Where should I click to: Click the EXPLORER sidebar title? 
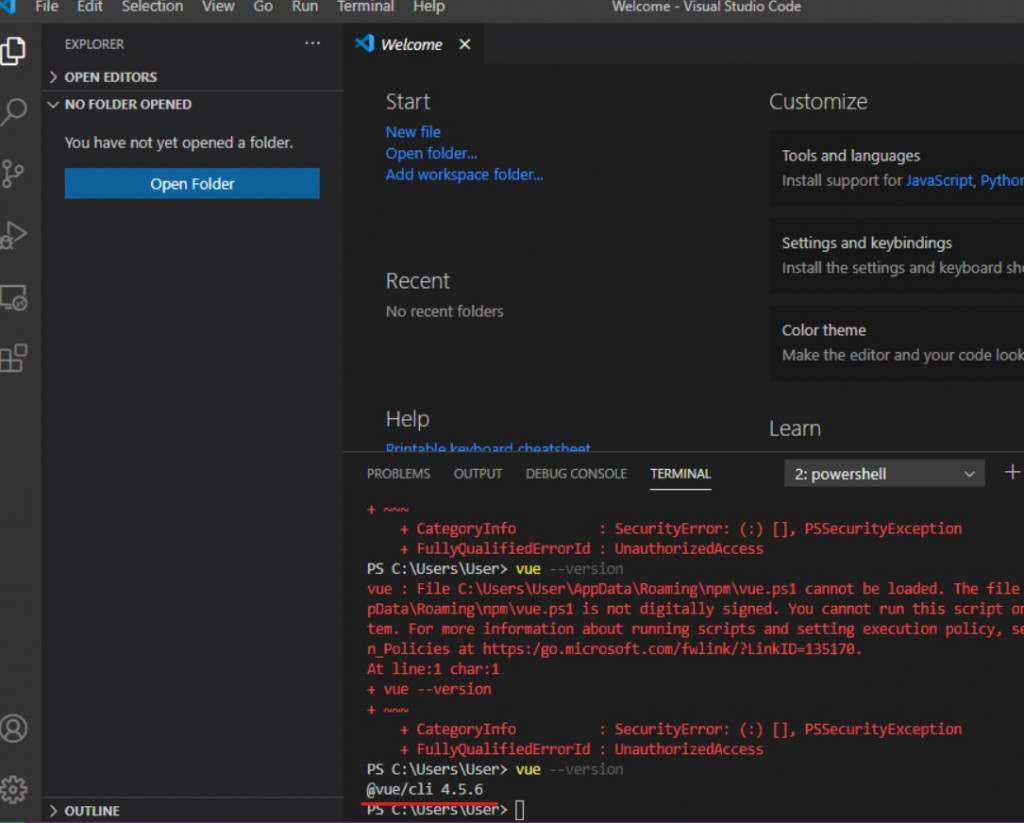tap(94, 44)
